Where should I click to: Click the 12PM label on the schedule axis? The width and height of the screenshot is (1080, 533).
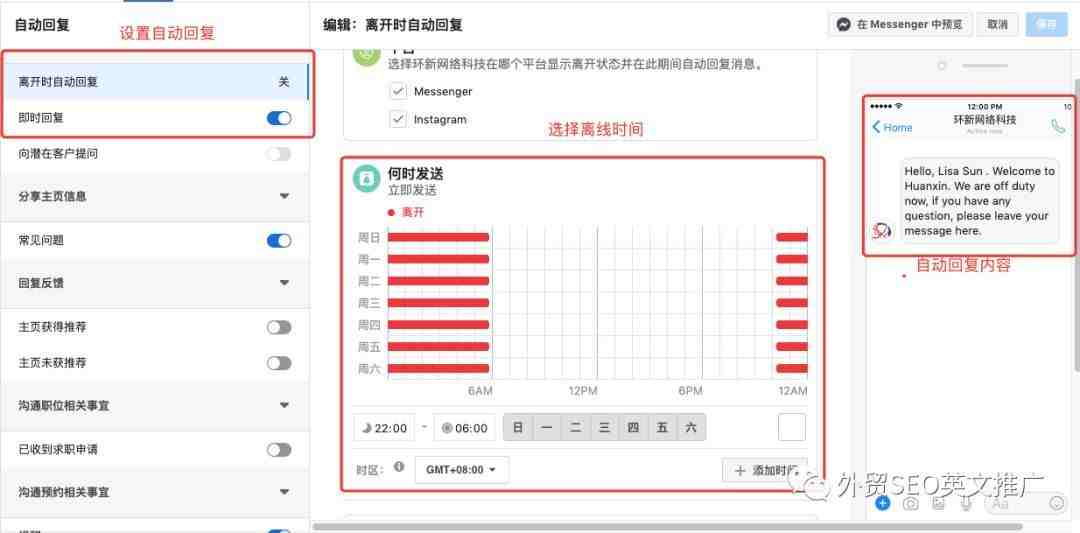(x=583, y=391)
